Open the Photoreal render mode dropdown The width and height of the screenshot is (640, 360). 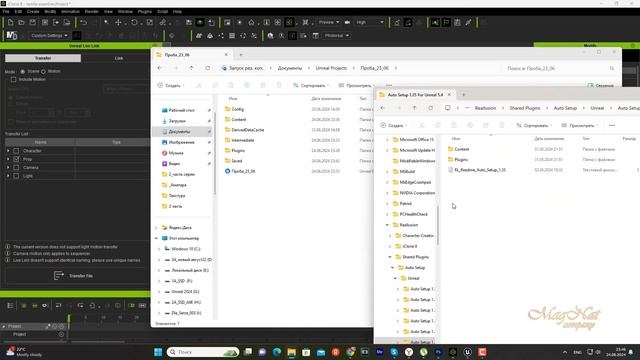point(336,36)
